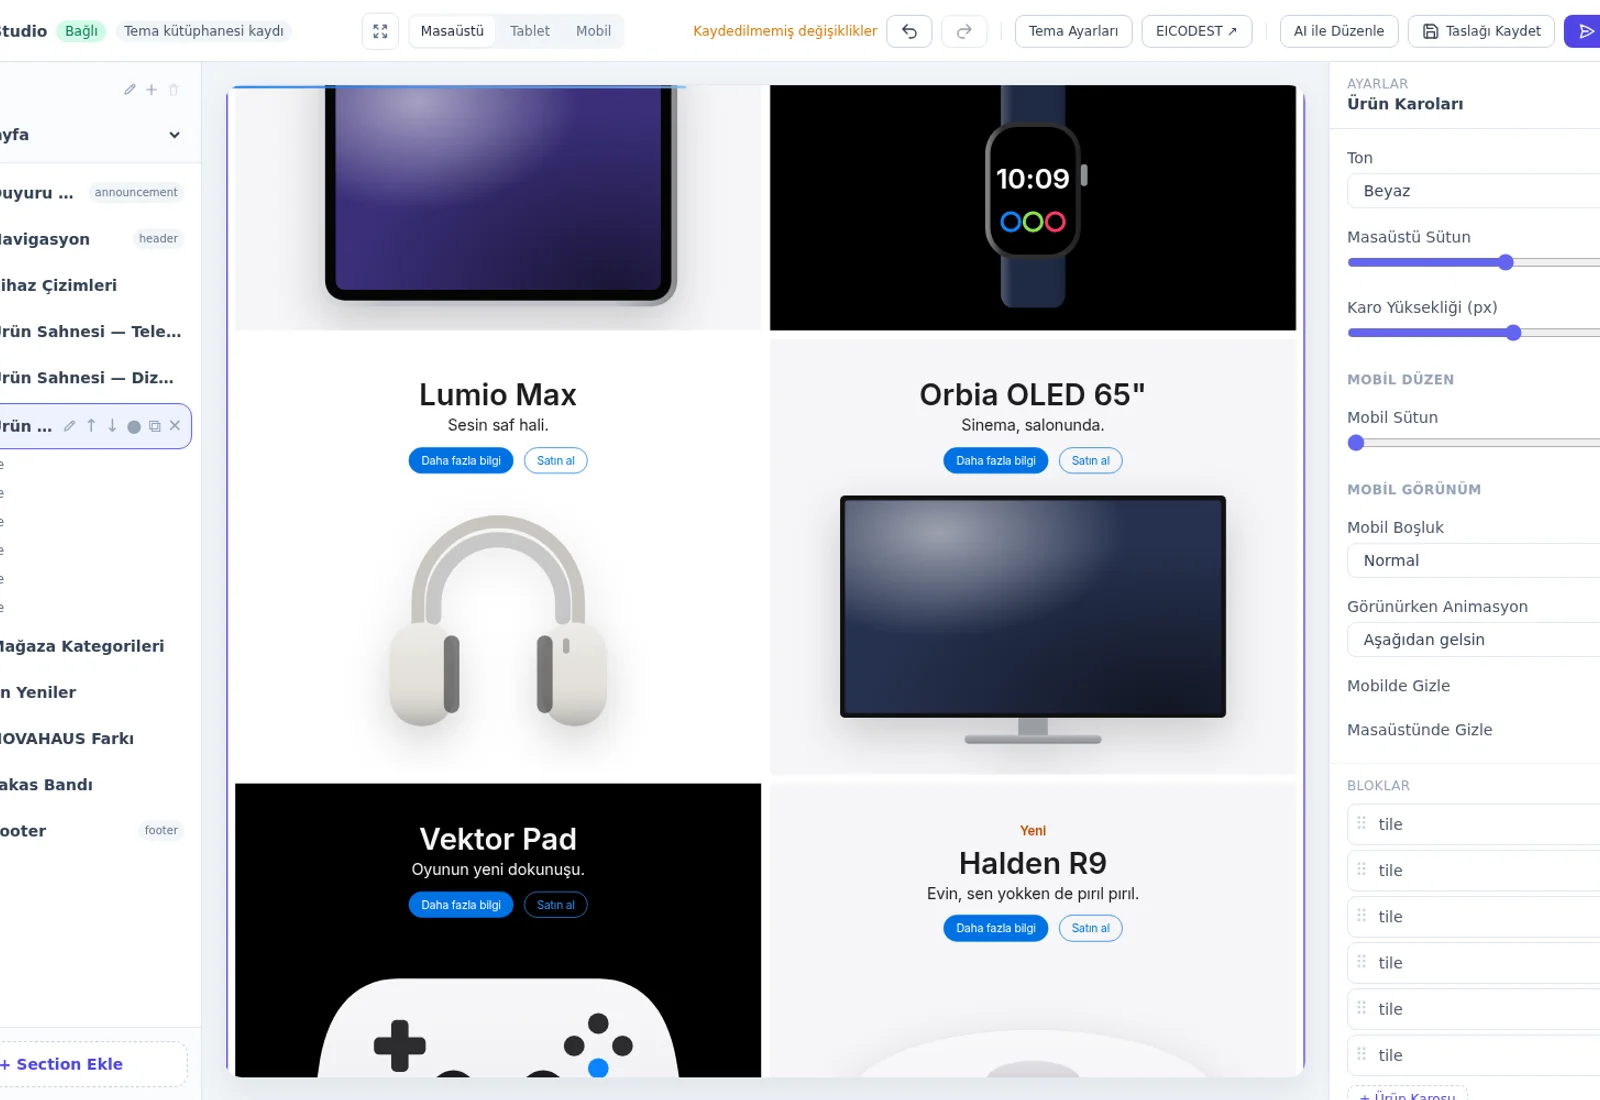The height and width of the screenshot is (1100, 1600).
Task: Click the Kaydedilmemiş değişiklikler notice
Action: (x=785, y=31)
